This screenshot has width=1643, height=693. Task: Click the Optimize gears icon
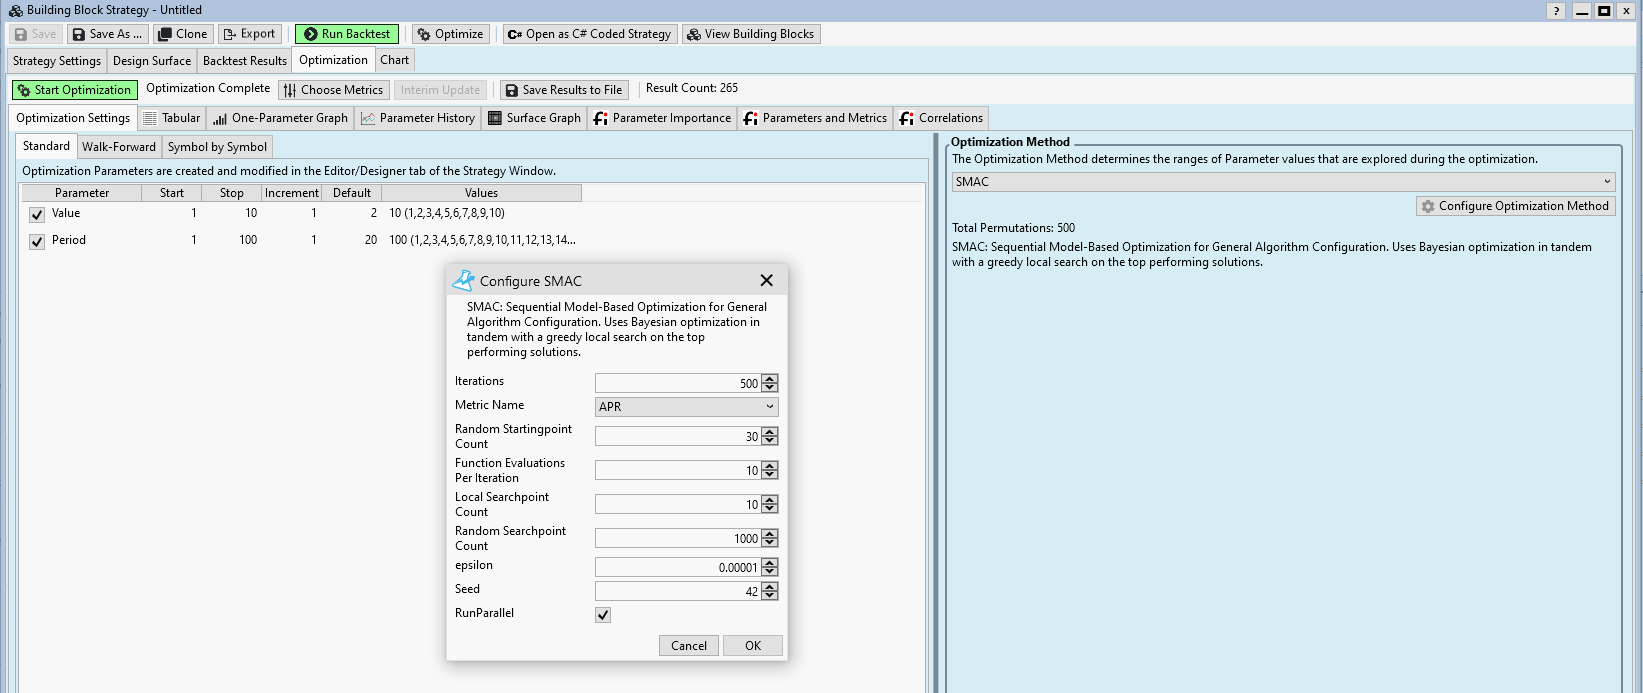tap(424, 34)
